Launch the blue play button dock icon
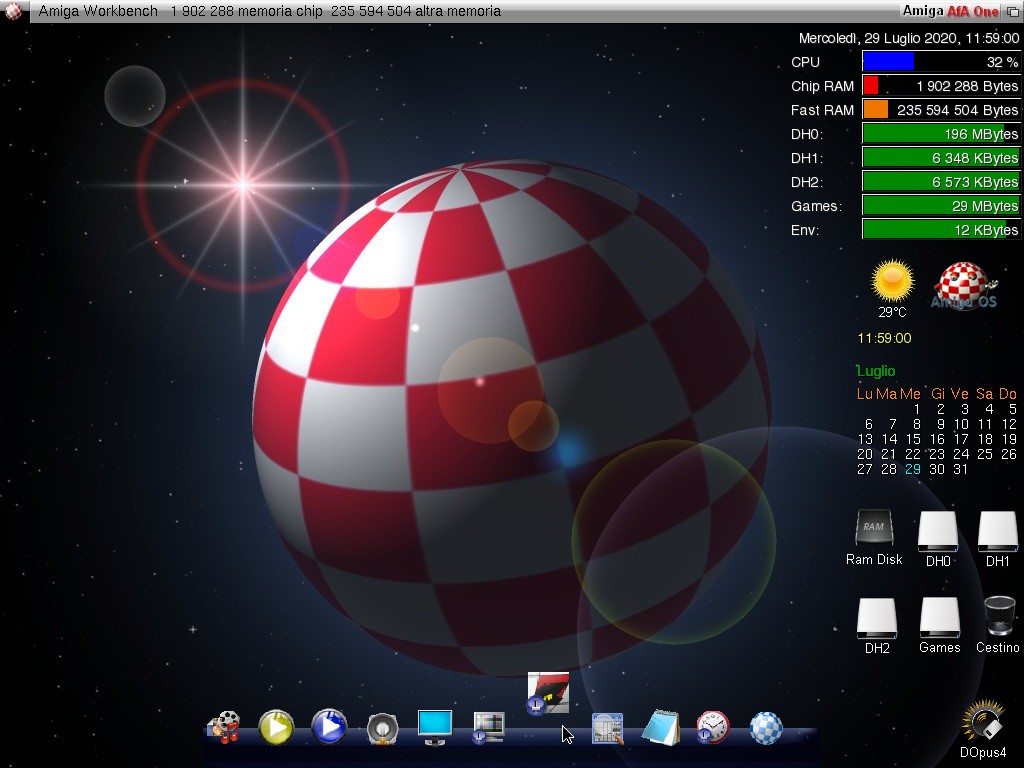Image resolution: width=1024 pixels, height=768 pixels. click(x=328, y=727)
